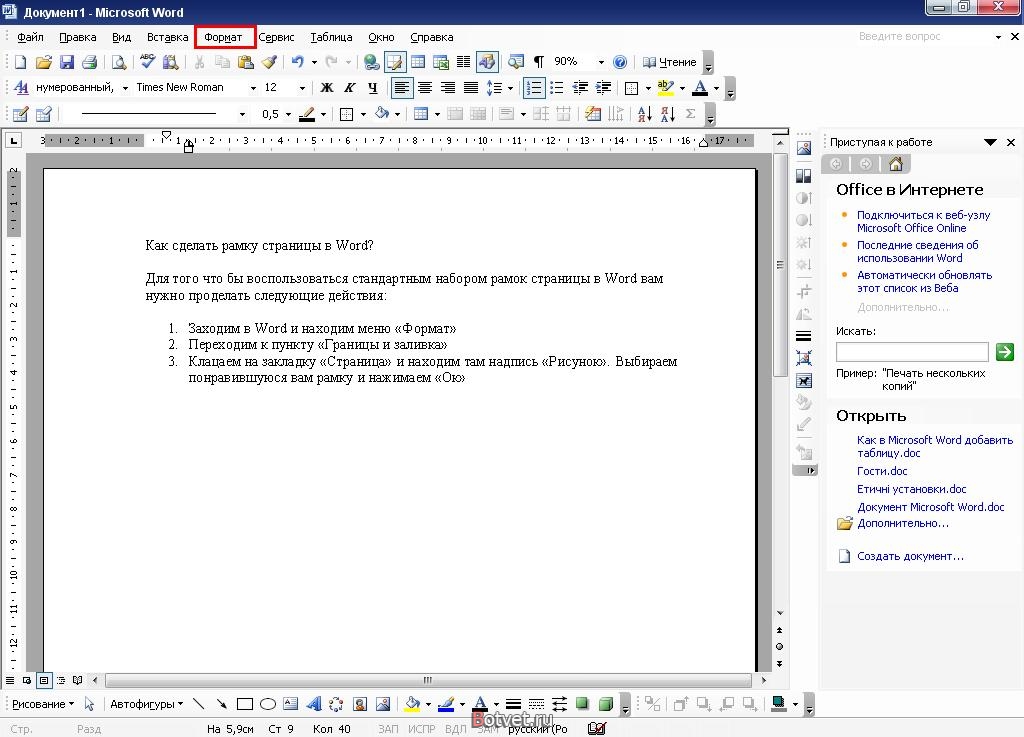Run the spelling check ABC icon
The width and height of the screenshot is (1024, 737).
point(148,62)
